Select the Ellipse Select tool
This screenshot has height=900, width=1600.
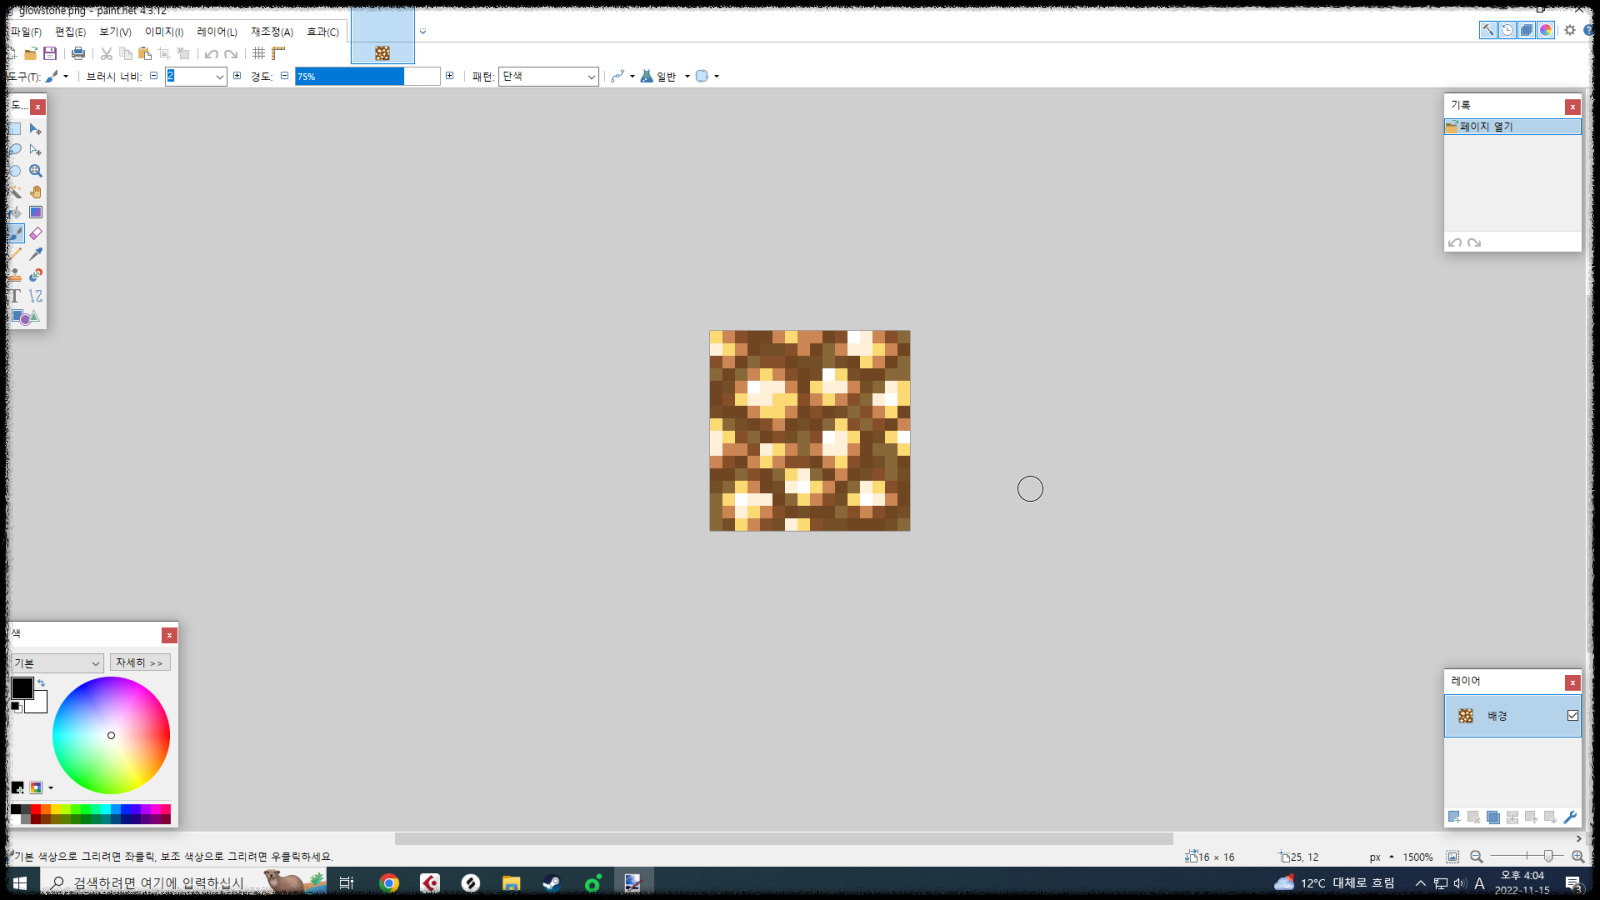tap(15, 171)
